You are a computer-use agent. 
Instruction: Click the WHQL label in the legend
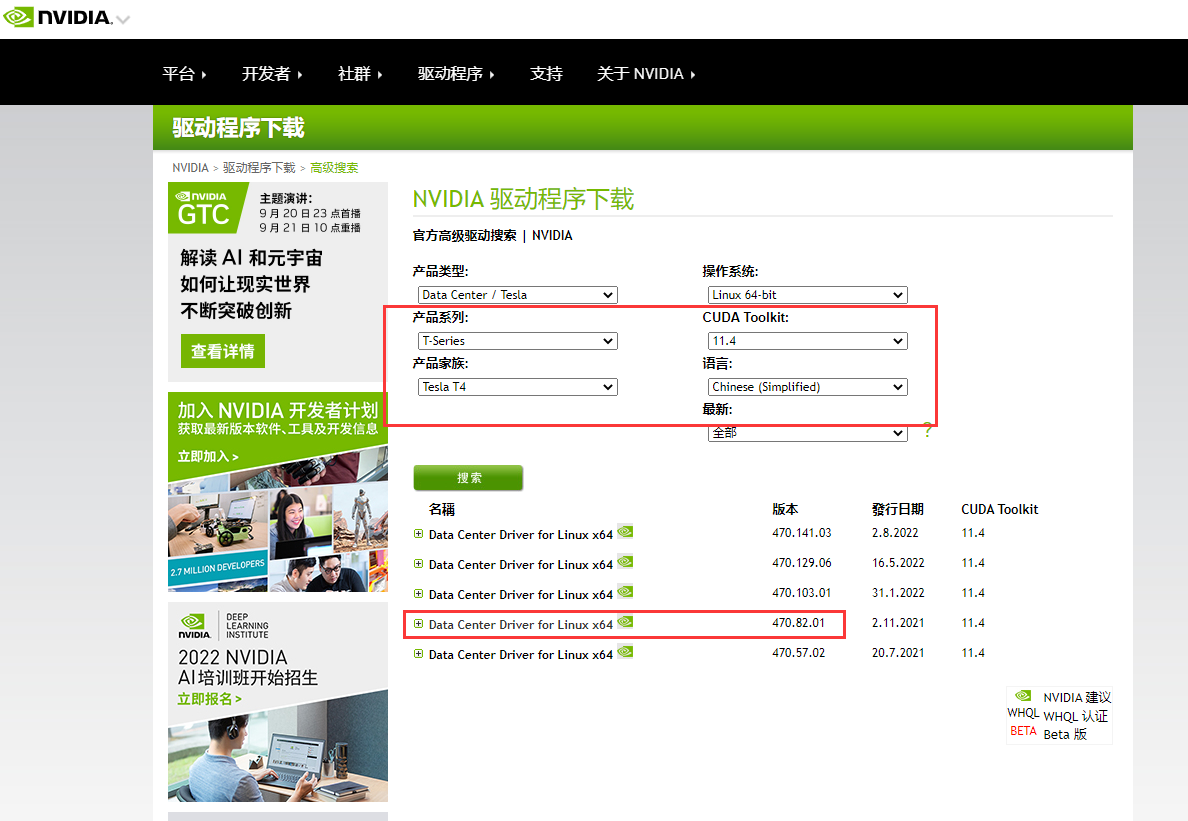1023,713
